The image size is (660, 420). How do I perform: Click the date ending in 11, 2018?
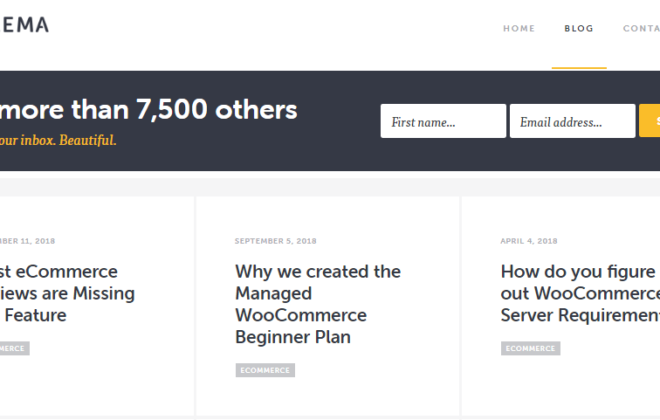(27, 241)
